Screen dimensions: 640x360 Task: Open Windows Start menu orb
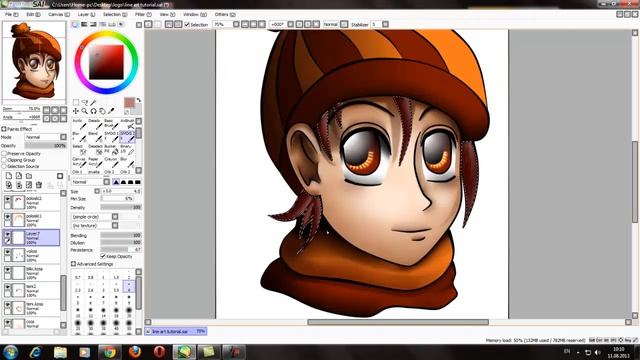tap(10, 351)
